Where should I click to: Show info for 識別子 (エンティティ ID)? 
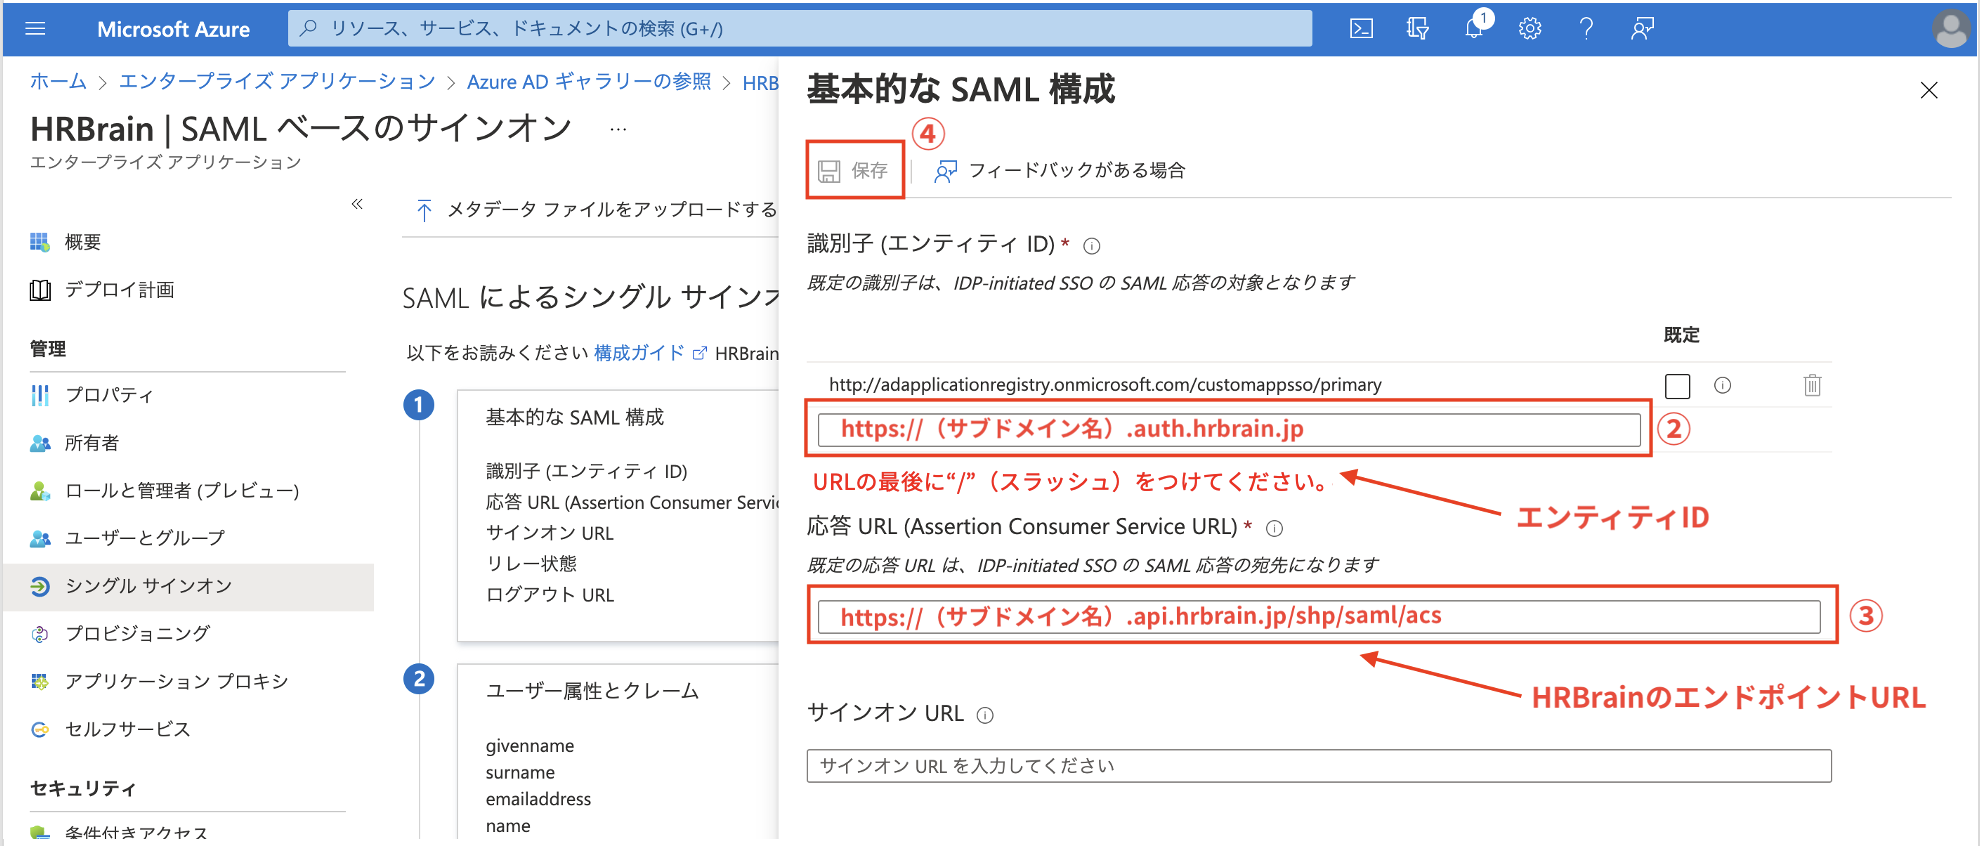(1092, 246)
